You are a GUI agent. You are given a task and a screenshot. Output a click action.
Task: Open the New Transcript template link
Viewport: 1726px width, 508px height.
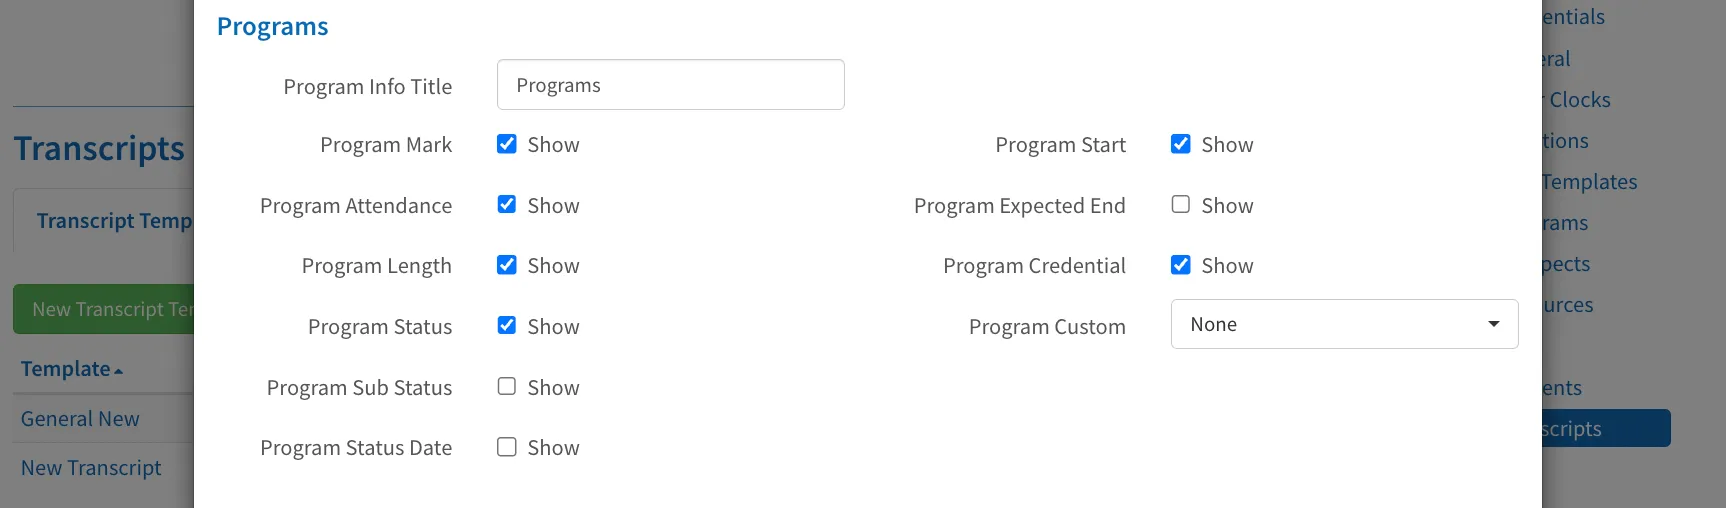click(x=91, y=468)
